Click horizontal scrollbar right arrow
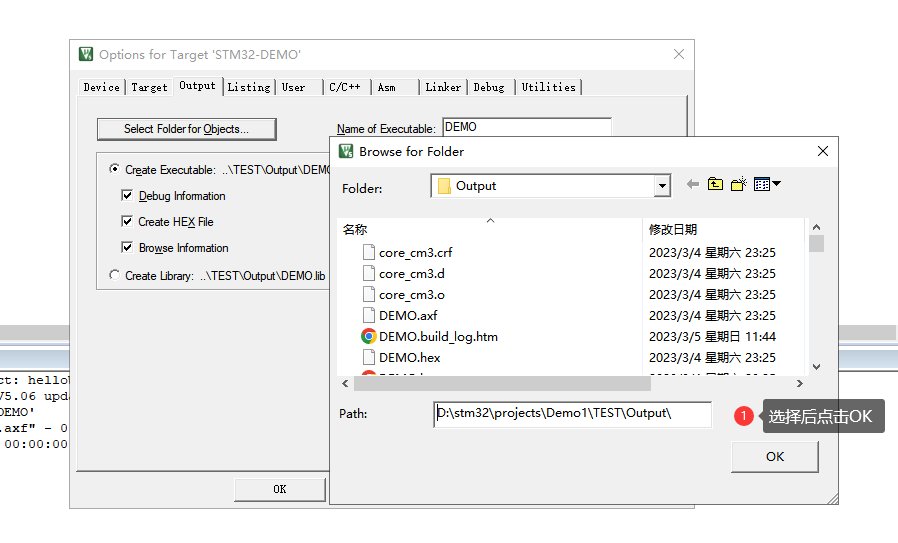Screen dimensions: 898x543 pos(799,383)
